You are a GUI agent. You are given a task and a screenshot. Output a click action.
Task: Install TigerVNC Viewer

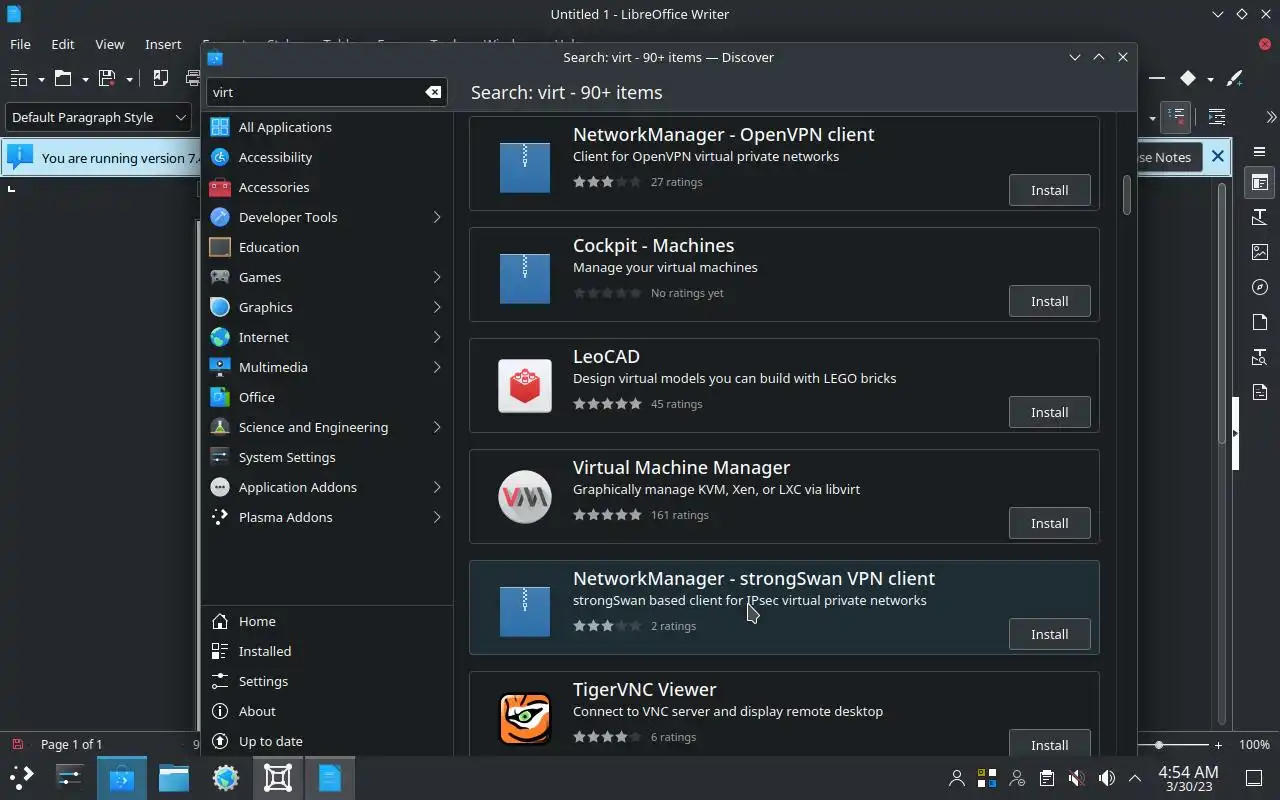1049,745
